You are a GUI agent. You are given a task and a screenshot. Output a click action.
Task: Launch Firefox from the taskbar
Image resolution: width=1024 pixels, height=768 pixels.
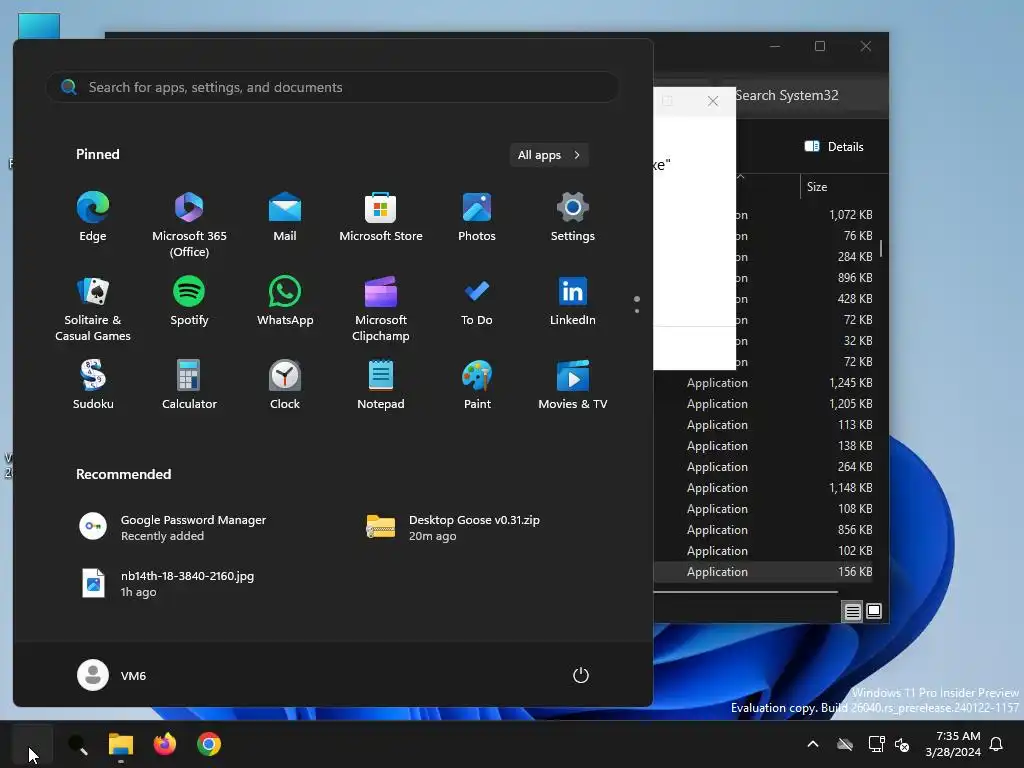click(x=165, y=744)
